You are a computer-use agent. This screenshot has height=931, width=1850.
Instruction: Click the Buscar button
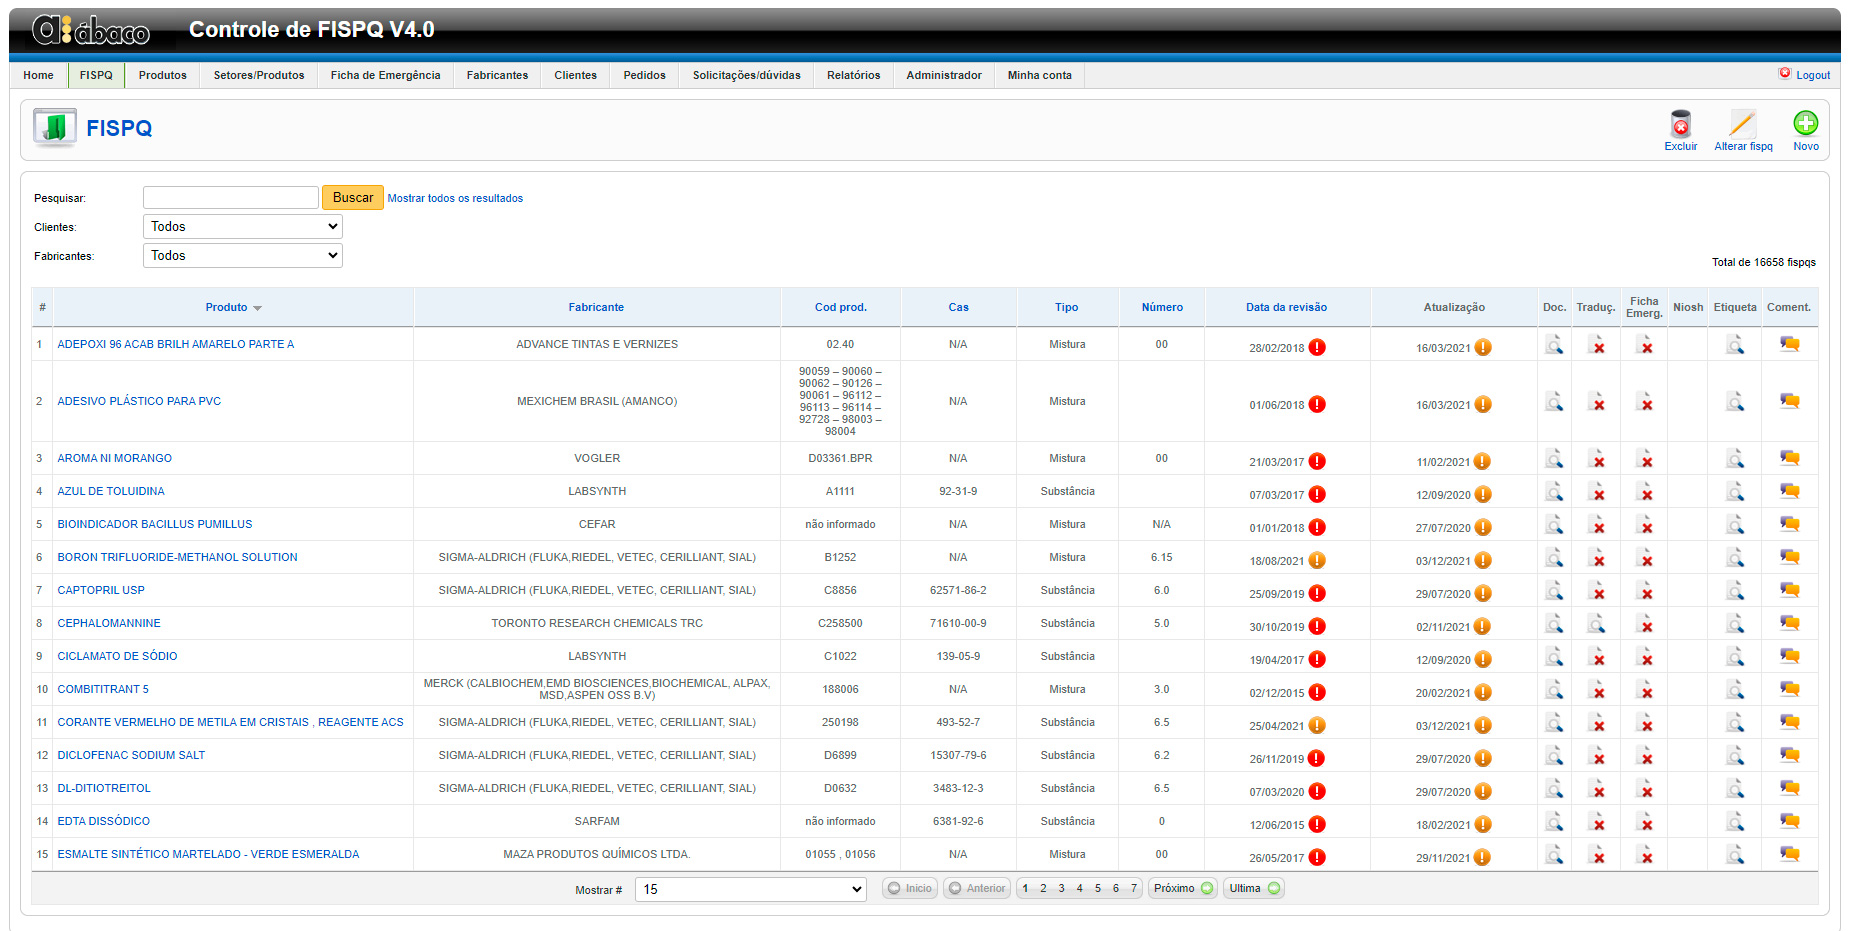coord(353,198)
